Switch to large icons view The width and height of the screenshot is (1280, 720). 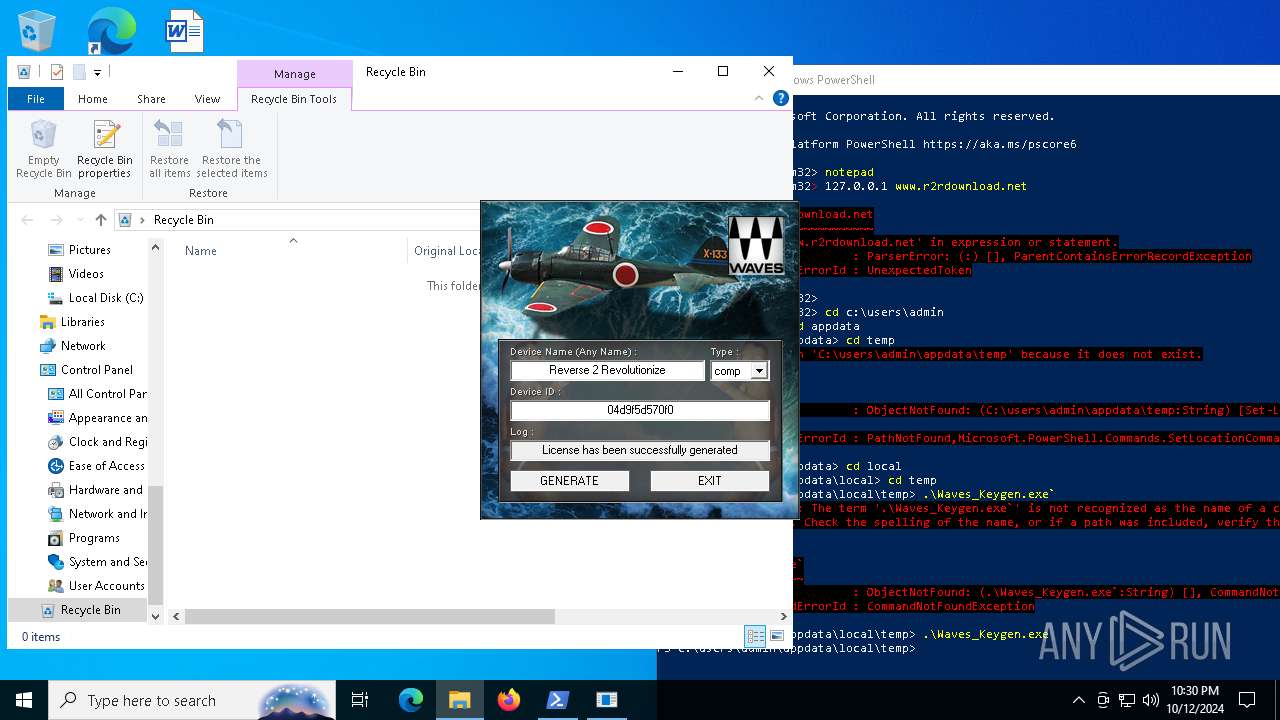(777, 636)
